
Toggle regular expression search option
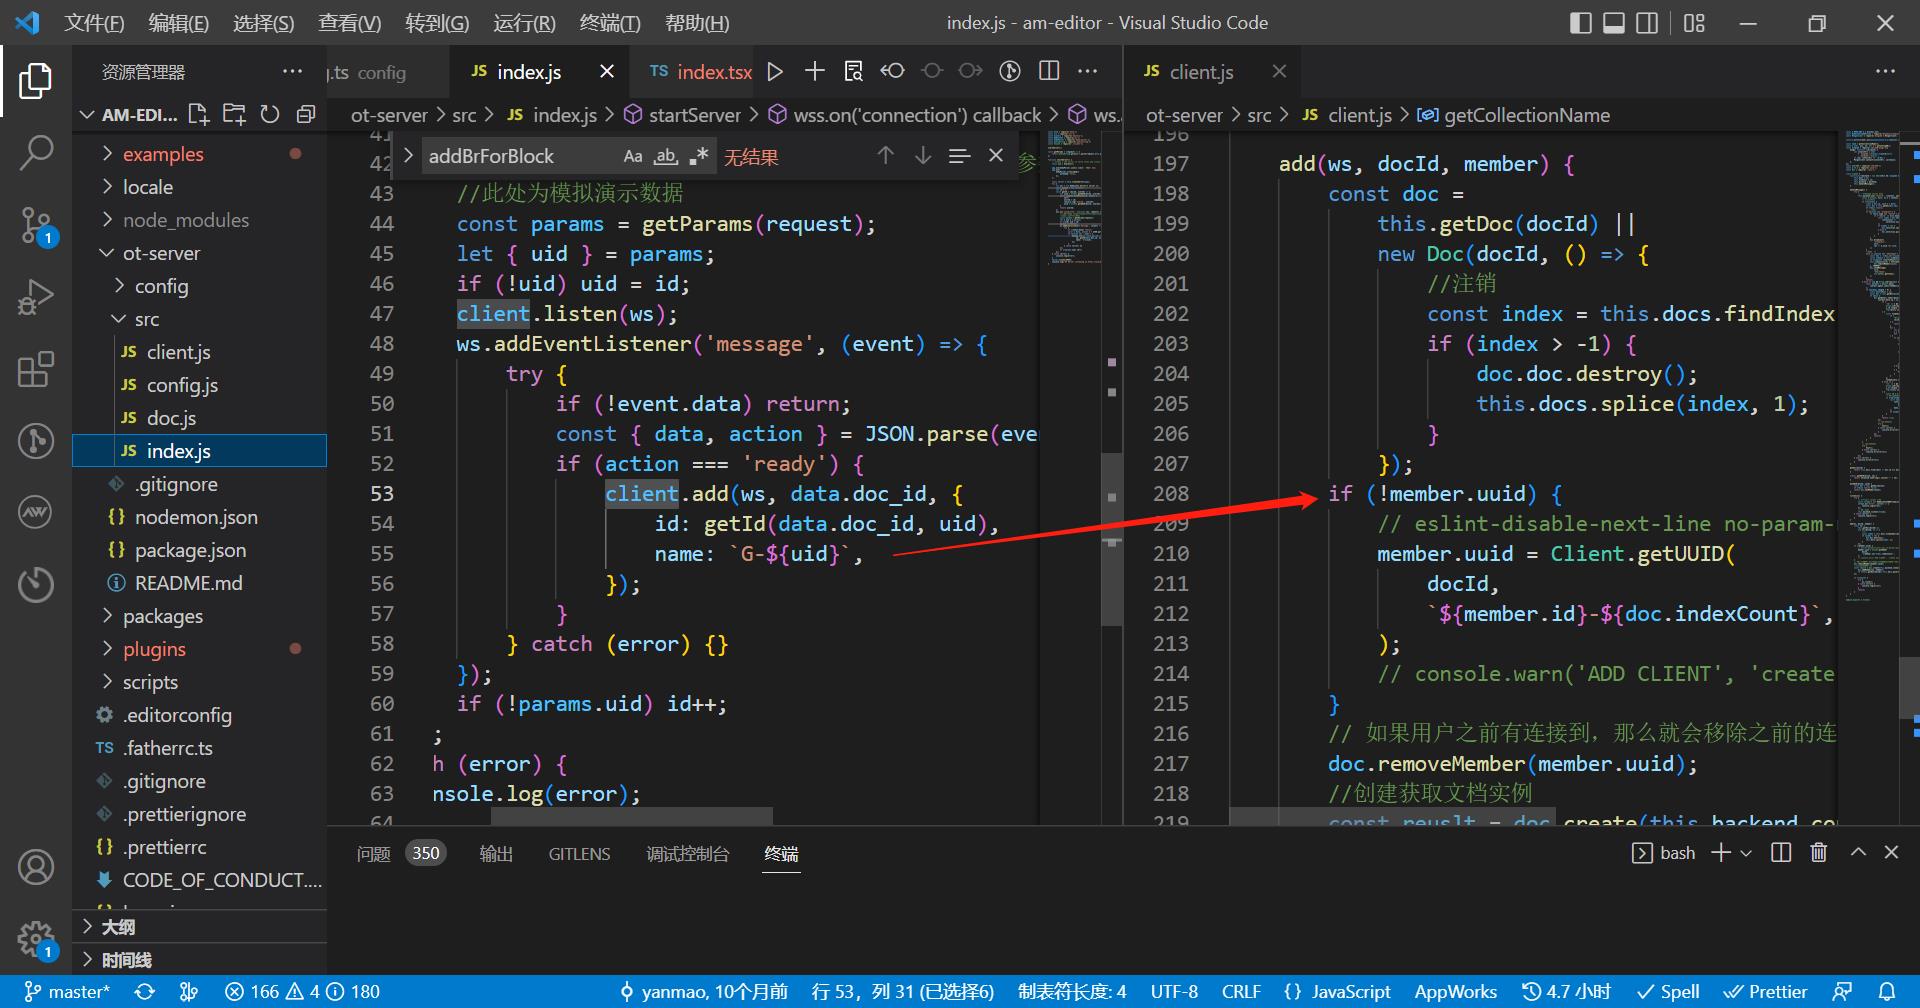699,156
